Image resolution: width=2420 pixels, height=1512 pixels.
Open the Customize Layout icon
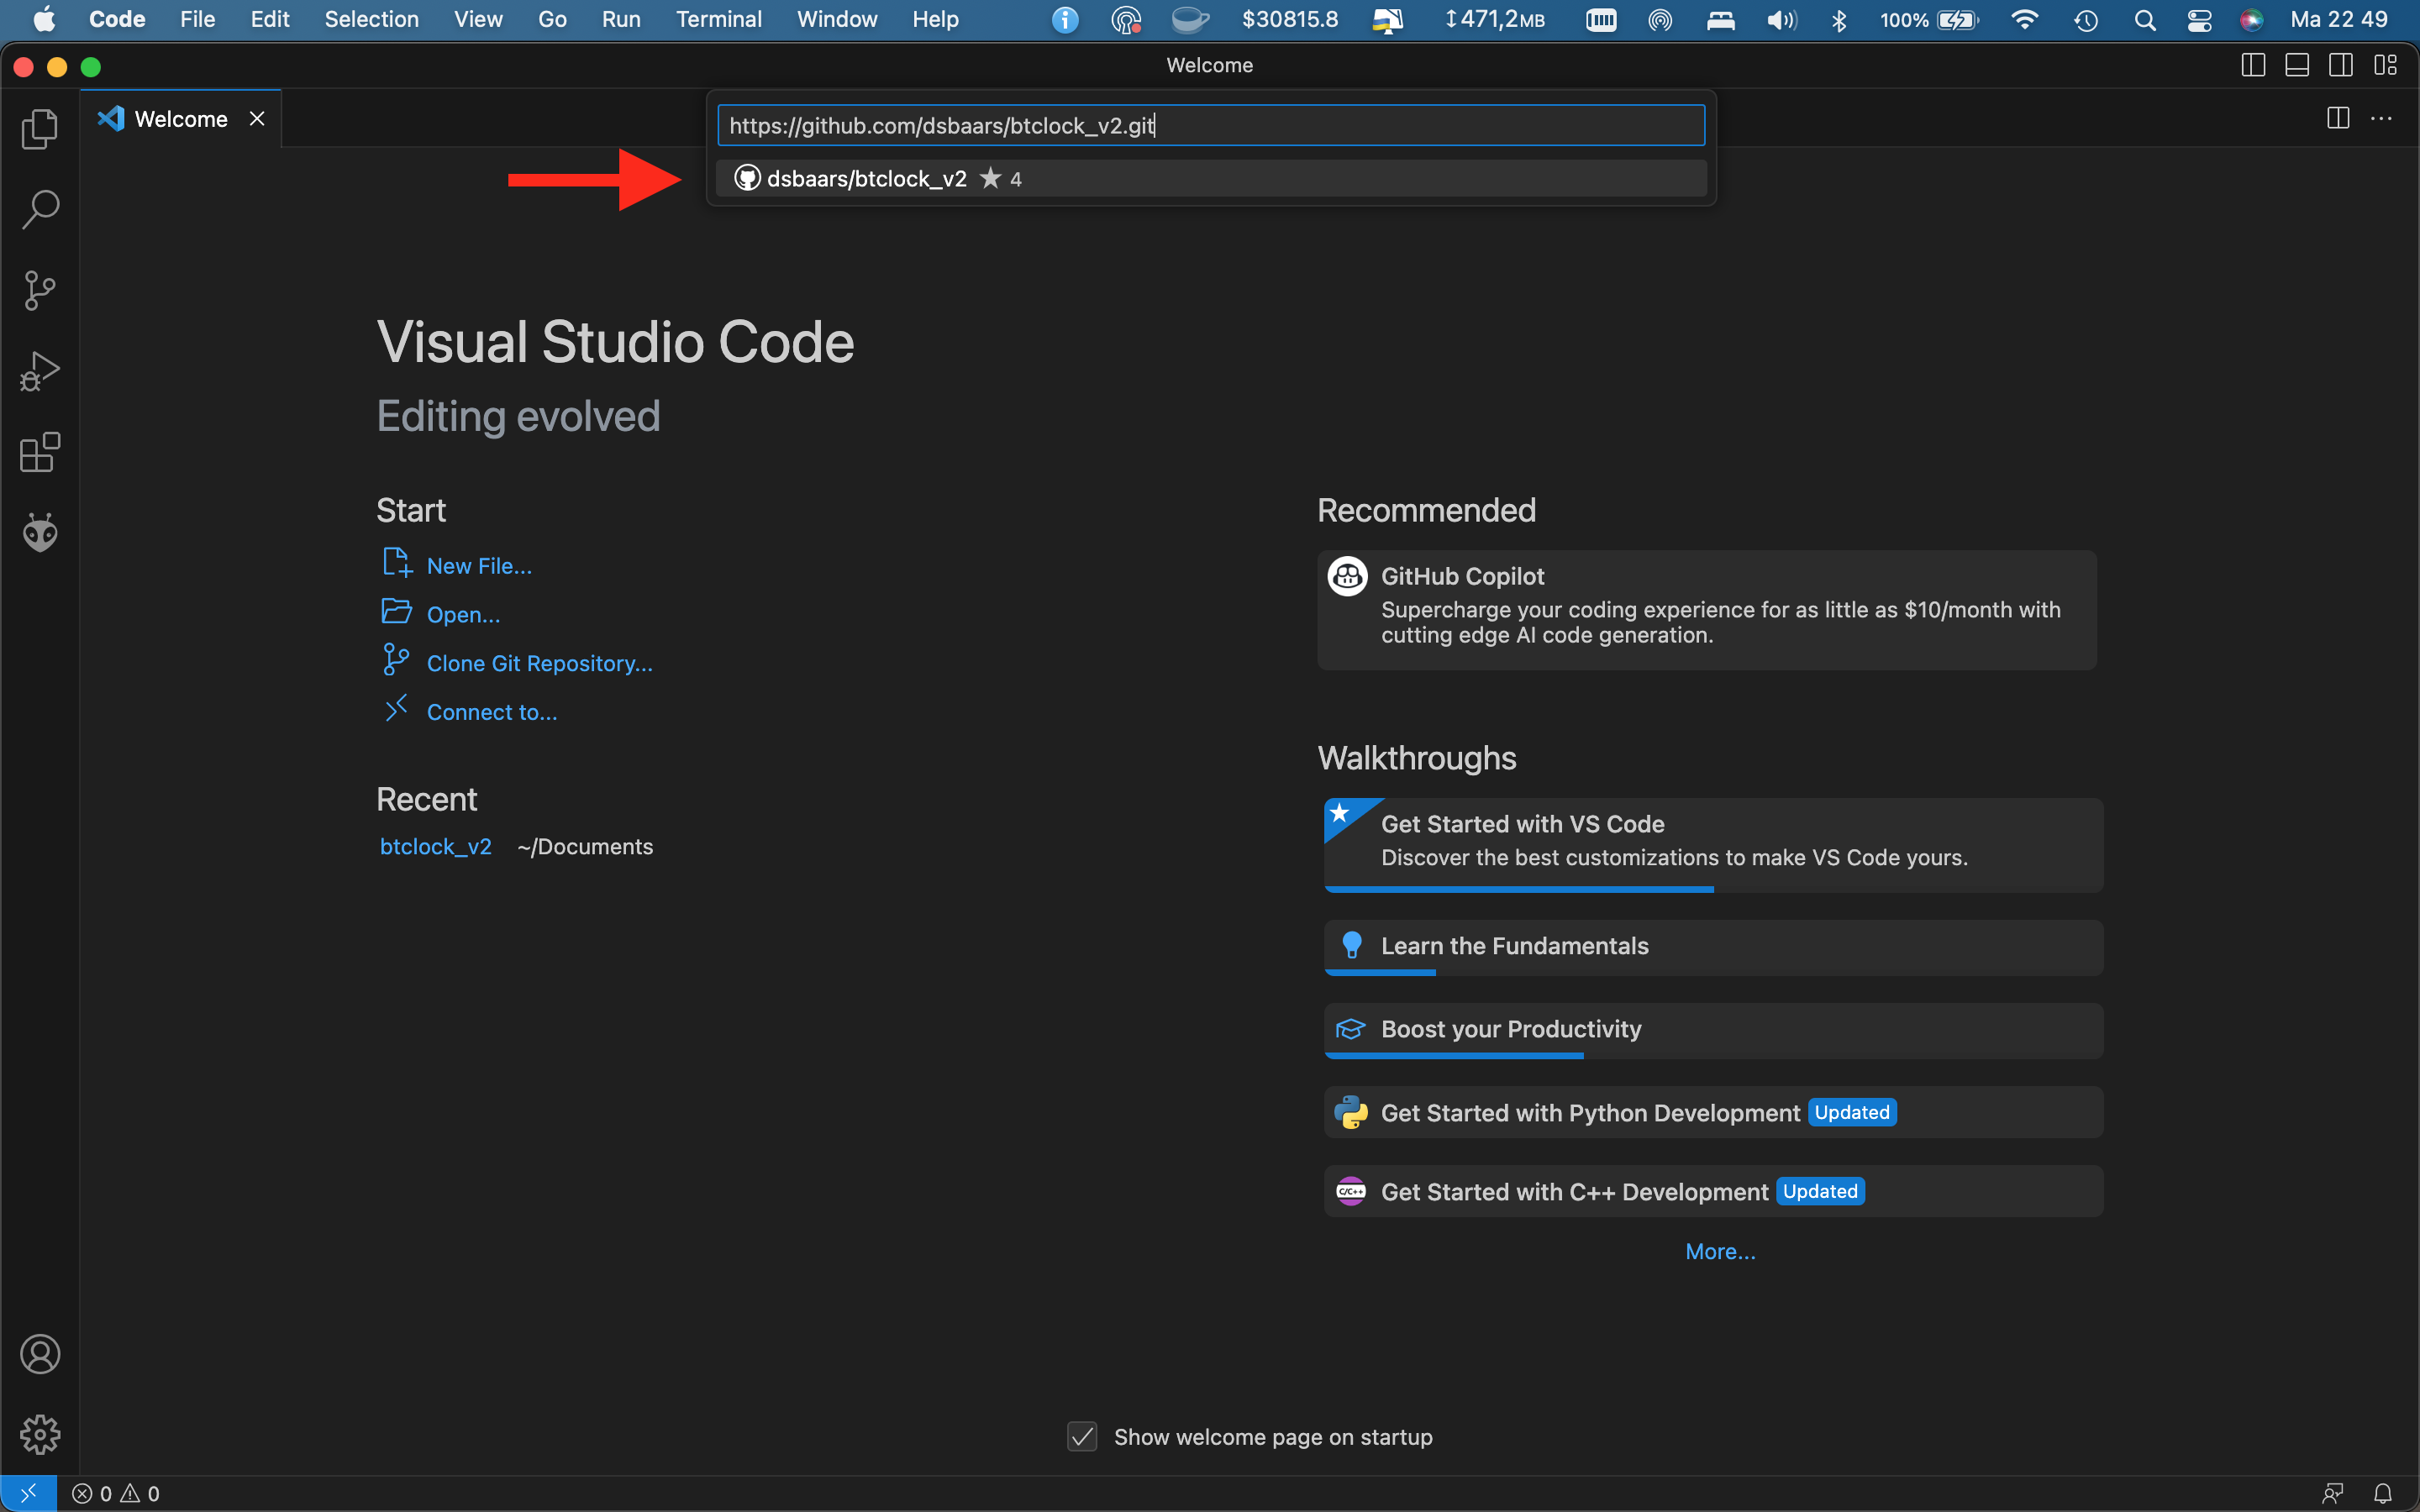click(2385, 65)
